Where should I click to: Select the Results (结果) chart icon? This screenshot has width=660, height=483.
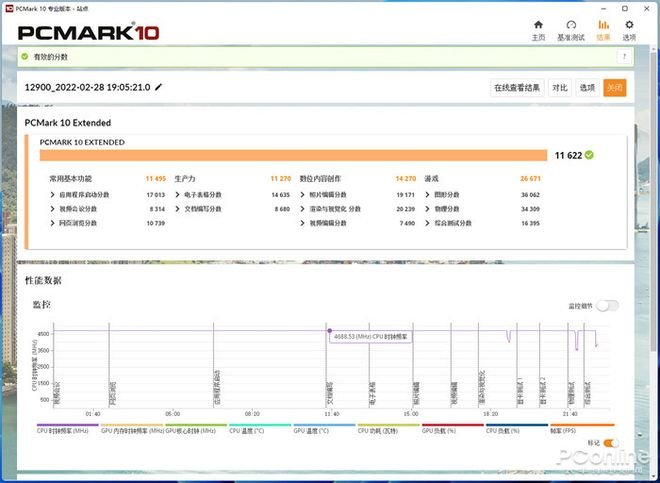(x=603, y=26)
